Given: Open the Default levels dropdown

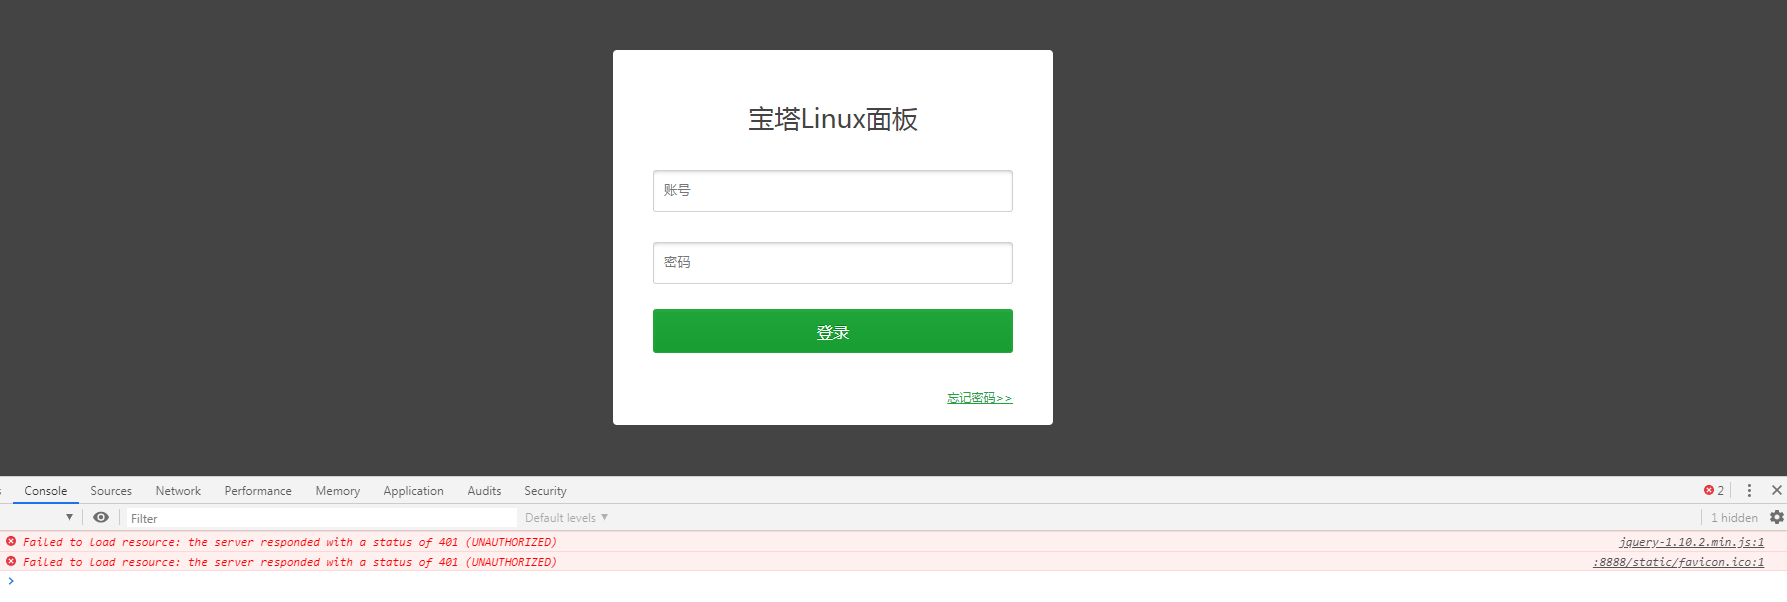Looking at the screenshot, I should tap(566, 518).
